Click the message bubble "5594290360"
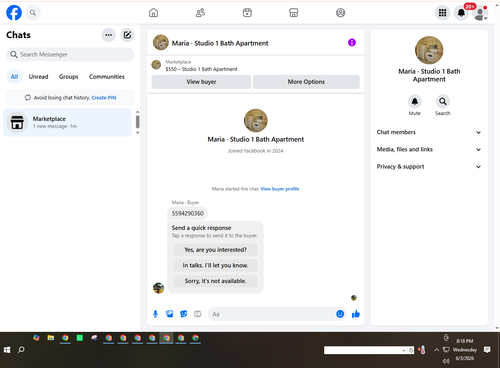 188,213
